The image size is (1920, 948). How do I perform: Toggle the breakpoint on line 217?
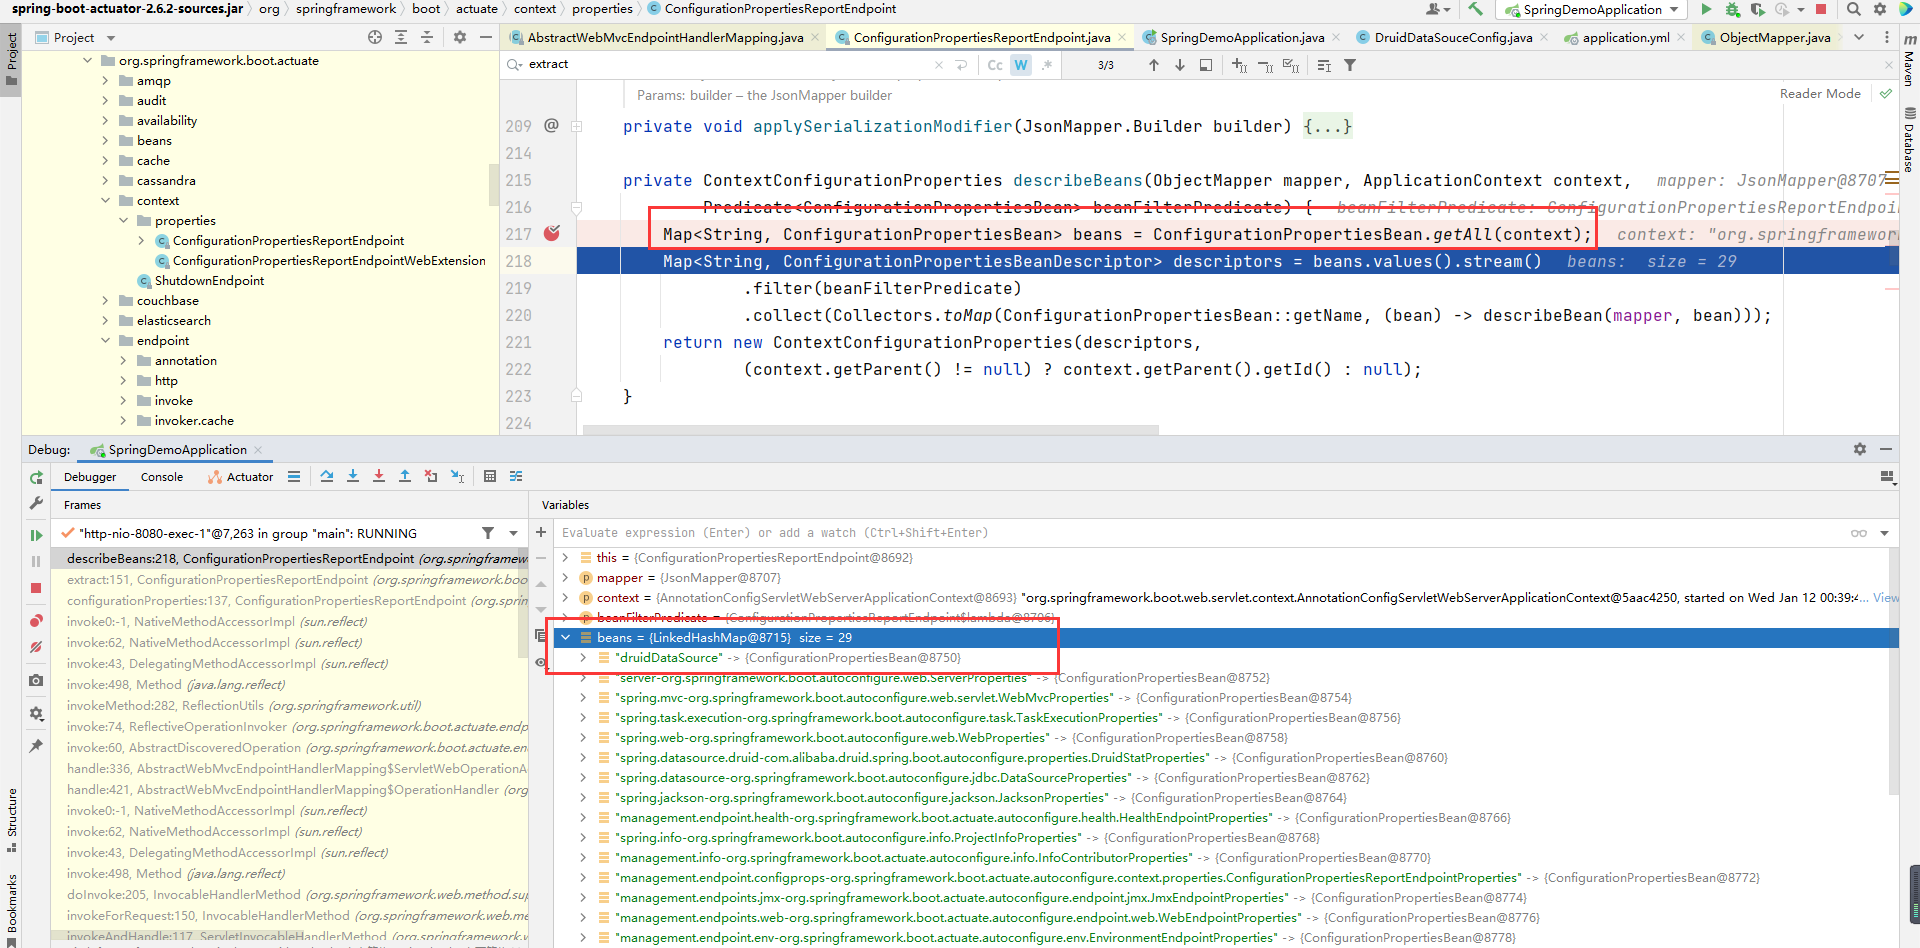click(x=552, y=233)
